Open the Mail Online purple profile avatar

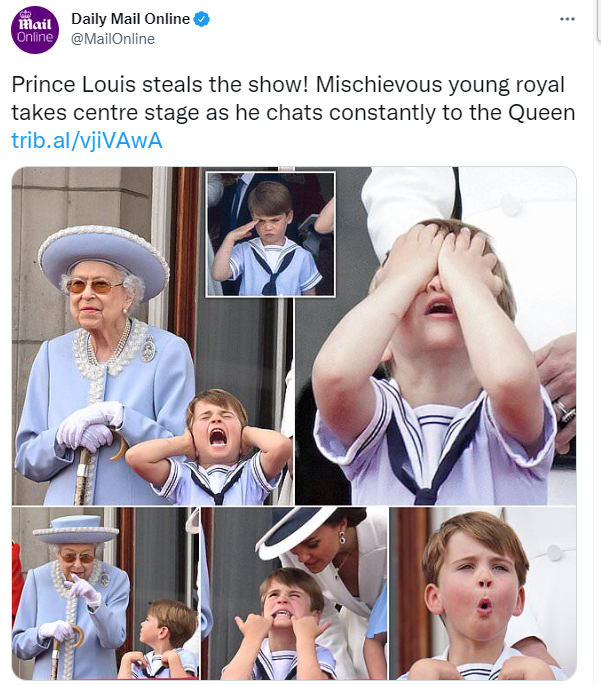pos(35,30)
